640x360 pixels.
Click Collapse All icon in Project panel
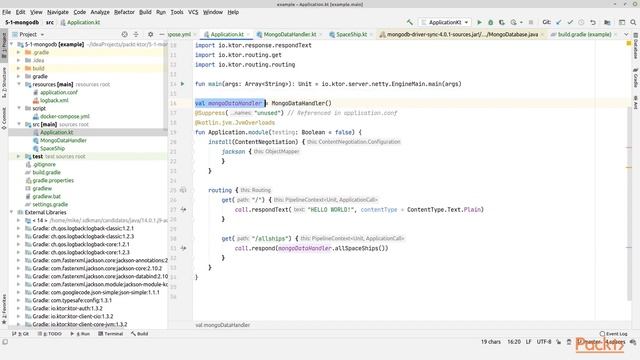tap(136, 34)
